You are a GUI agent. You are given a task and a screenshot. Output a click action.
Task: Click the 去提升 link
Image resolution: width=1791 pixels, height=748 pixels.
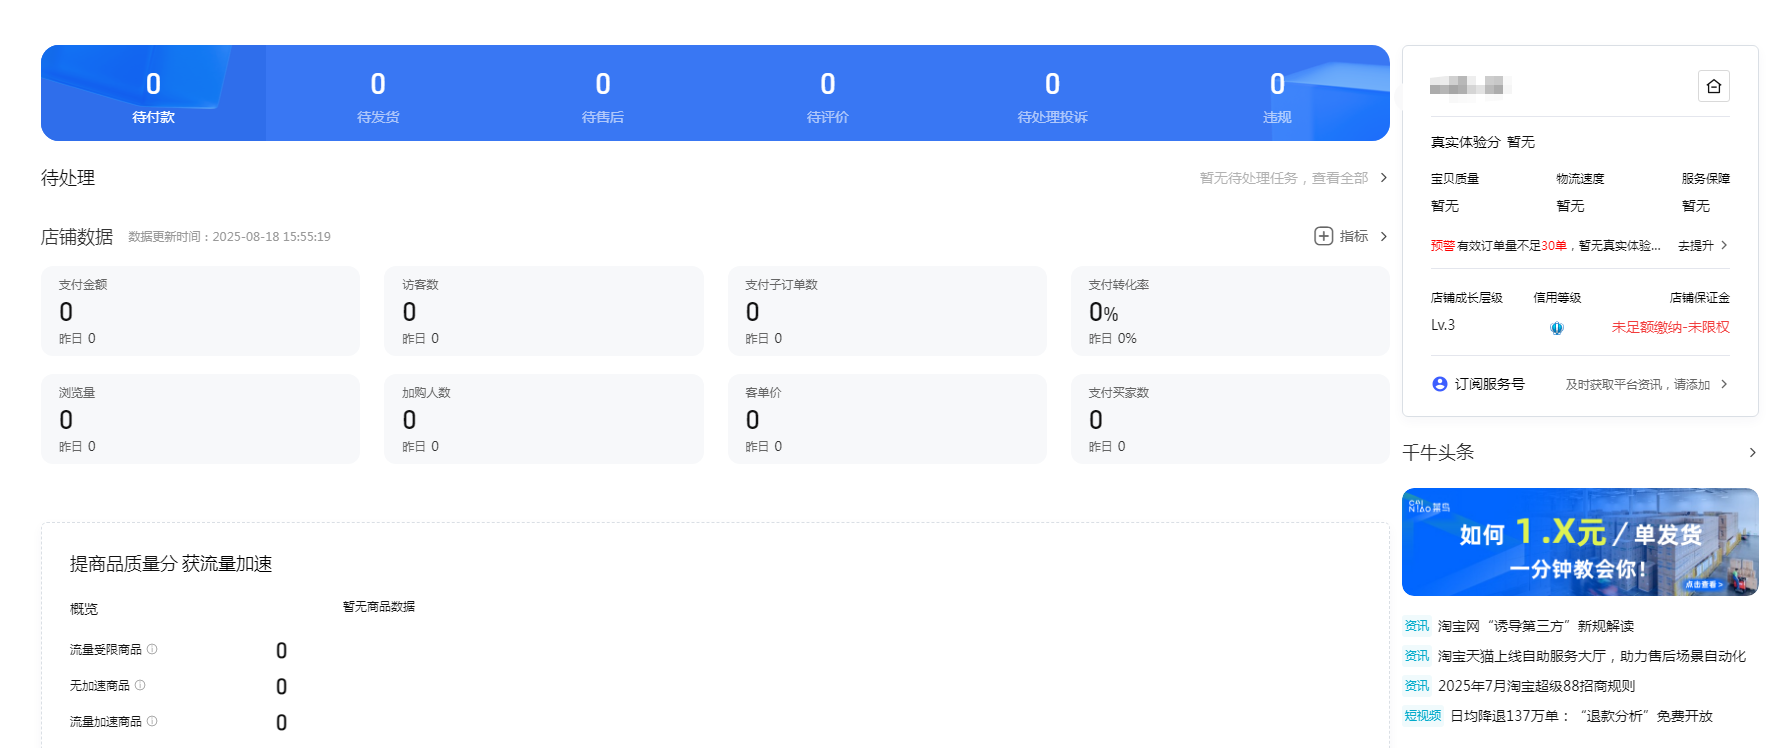(x=1696, y=245)
